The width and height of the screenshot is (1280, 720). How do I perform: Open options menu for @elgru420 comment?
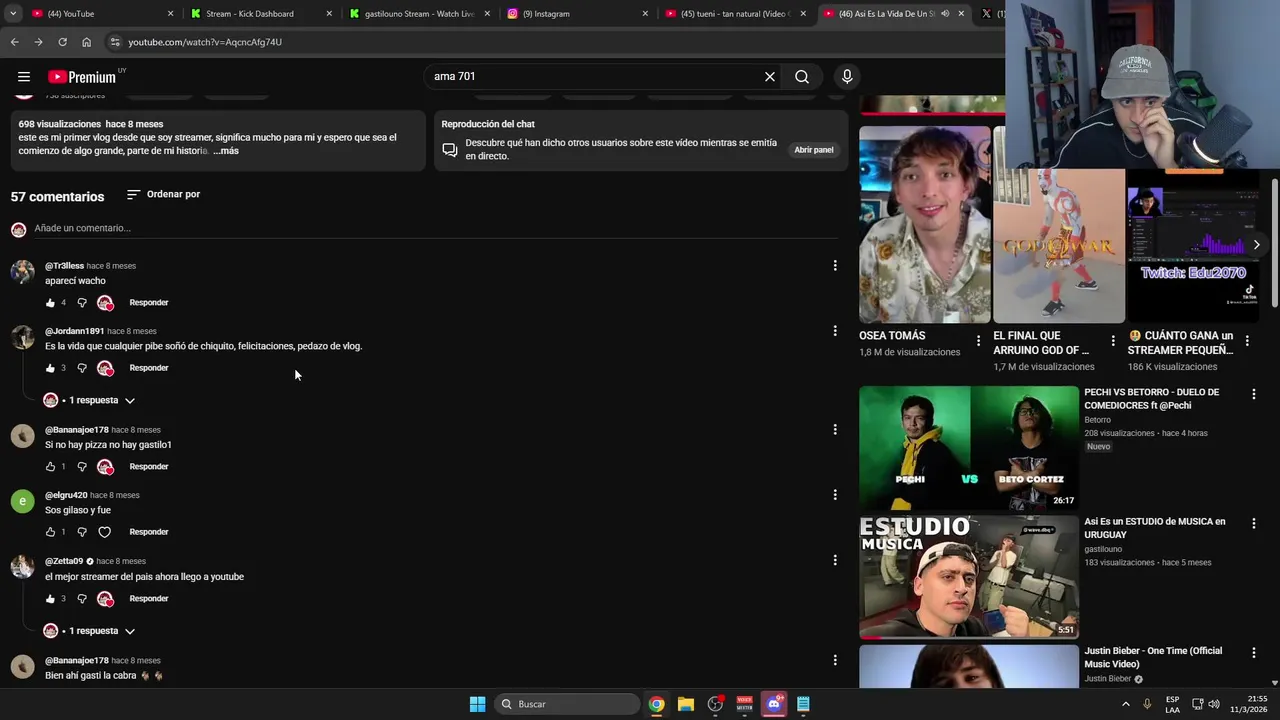point(835,495)
